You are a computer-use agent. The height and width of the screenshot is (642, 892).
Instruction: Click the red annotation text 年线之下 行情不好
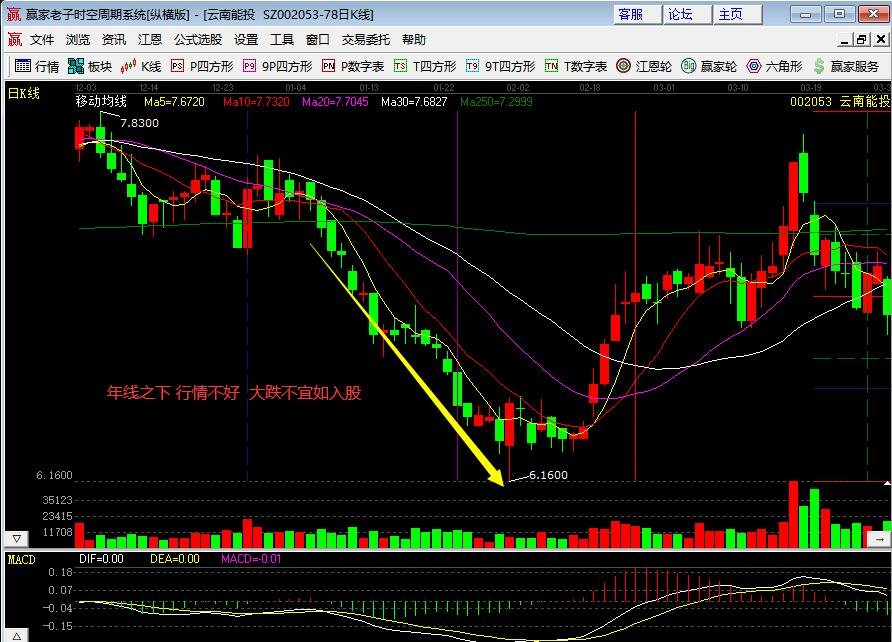coord(174,392)
